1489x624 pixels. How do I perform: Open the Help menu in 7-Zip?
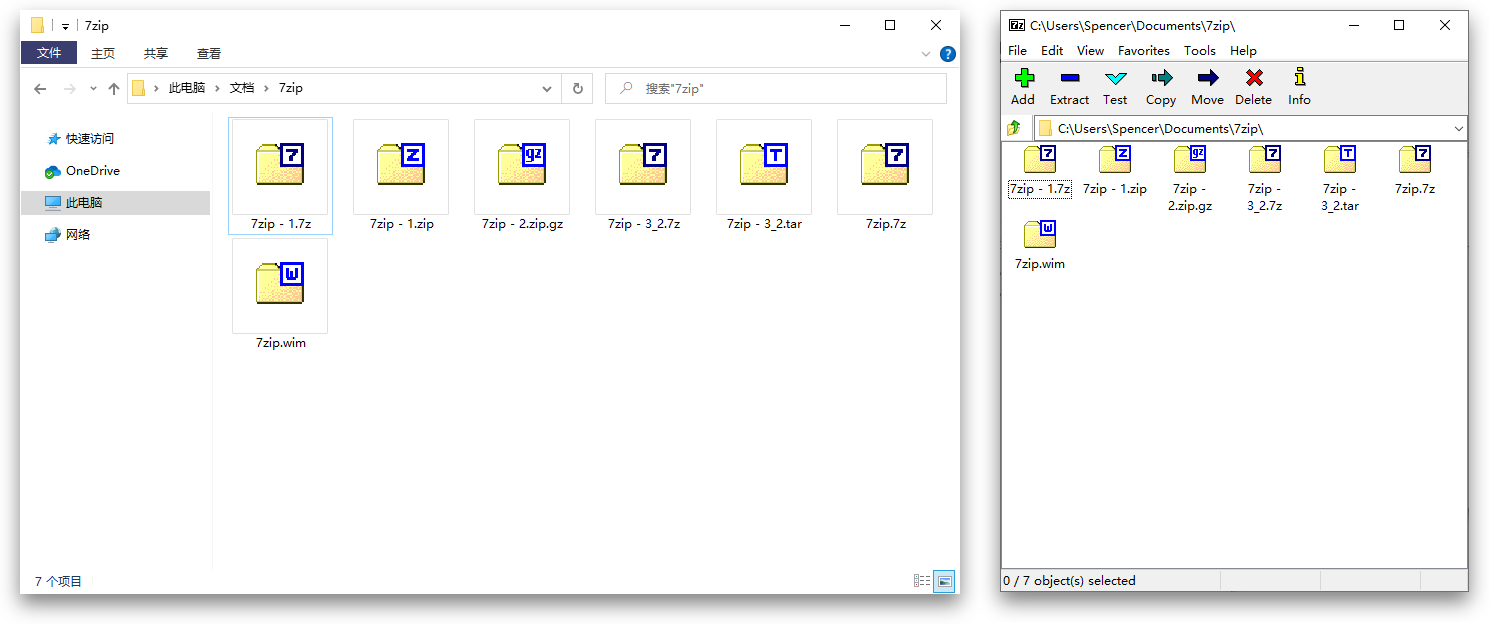pos(1243,51)
